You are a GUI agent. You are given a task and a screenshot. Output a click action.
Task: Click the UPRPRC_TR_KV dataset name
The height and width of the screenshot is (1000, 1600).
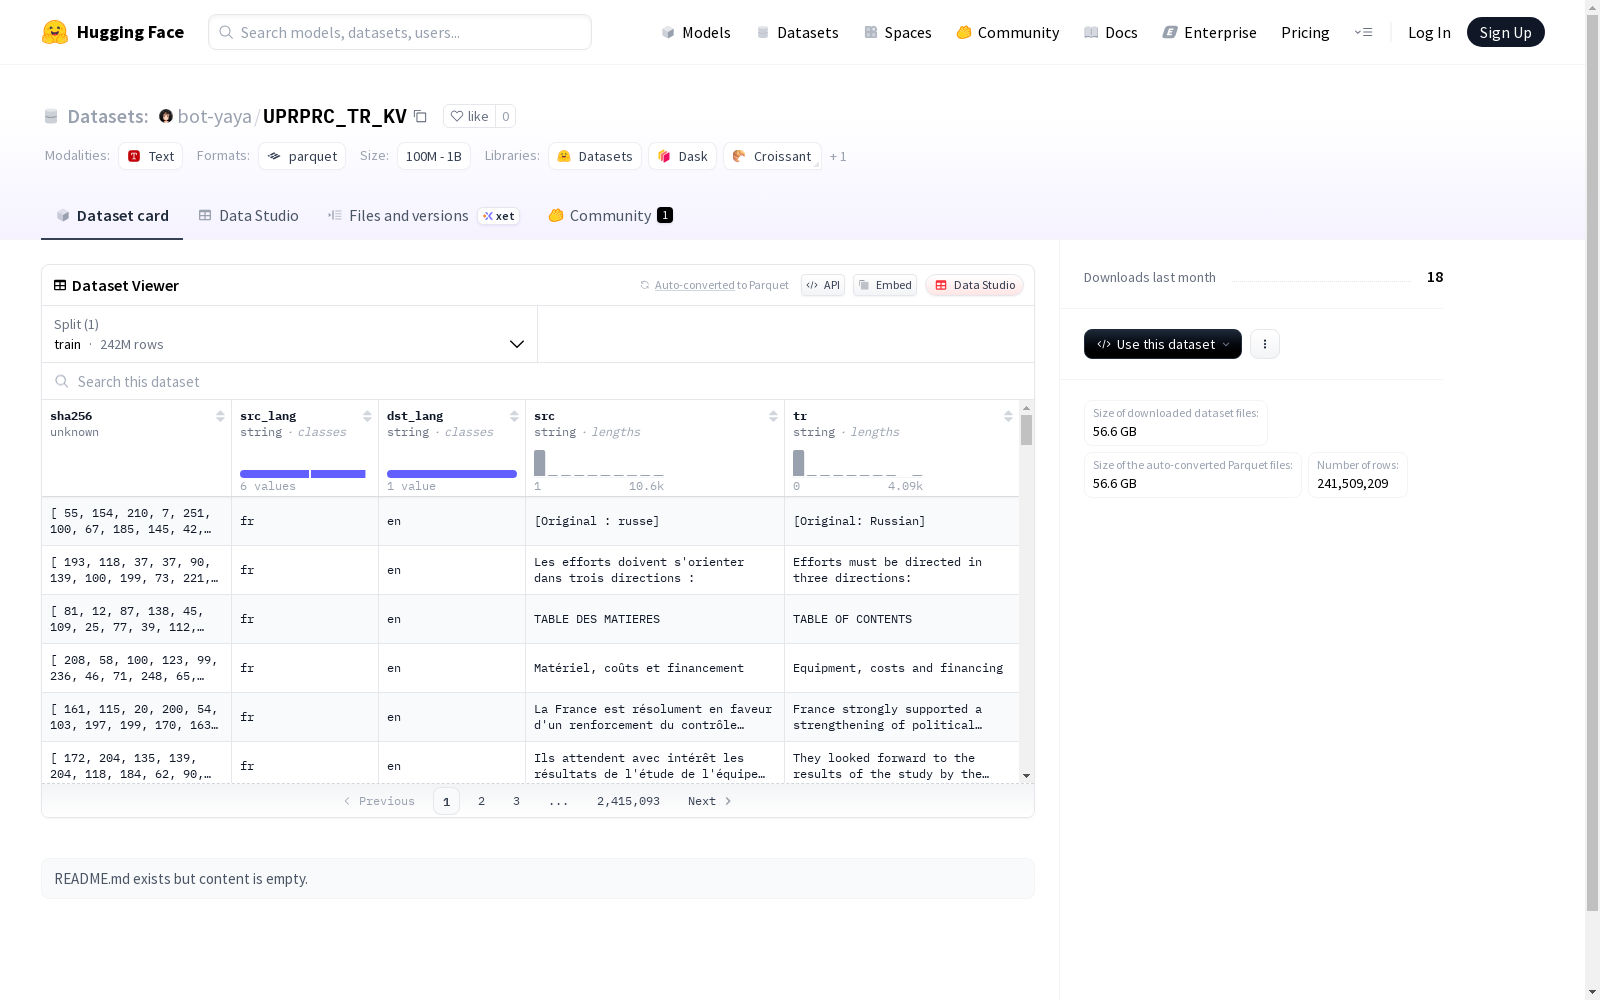(x=335, y=116)
